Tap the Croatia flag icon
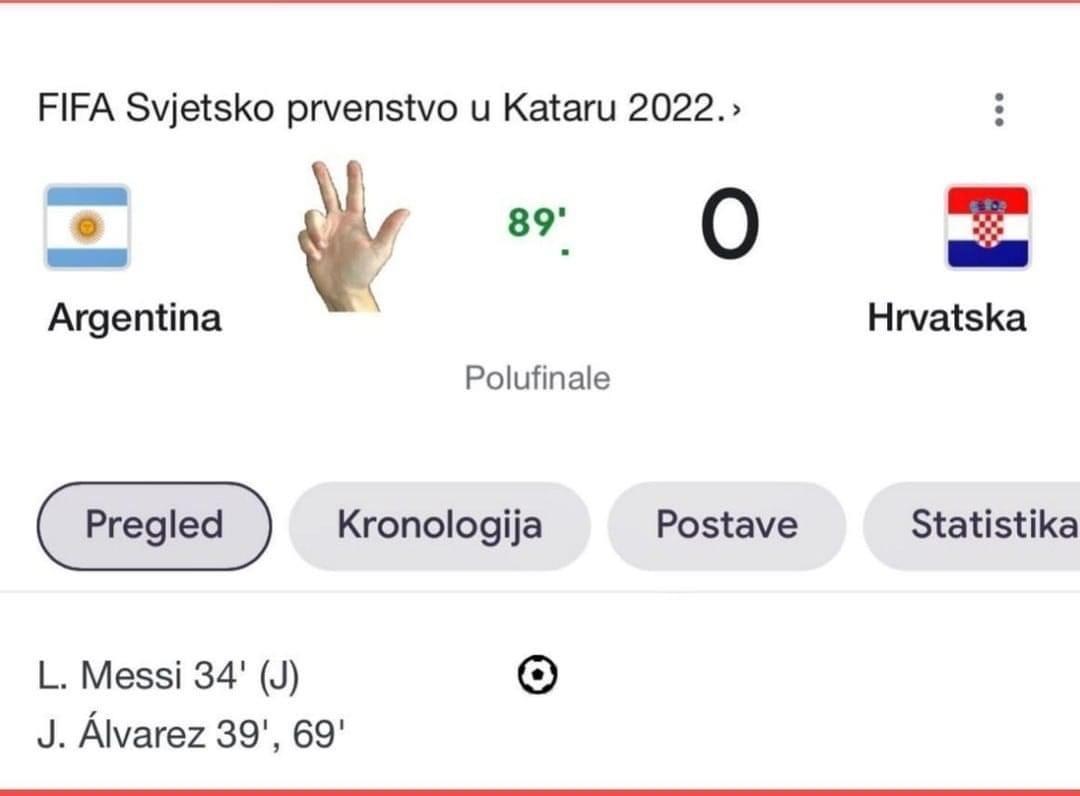The image size is (1080, 796). tap(987, 227)
